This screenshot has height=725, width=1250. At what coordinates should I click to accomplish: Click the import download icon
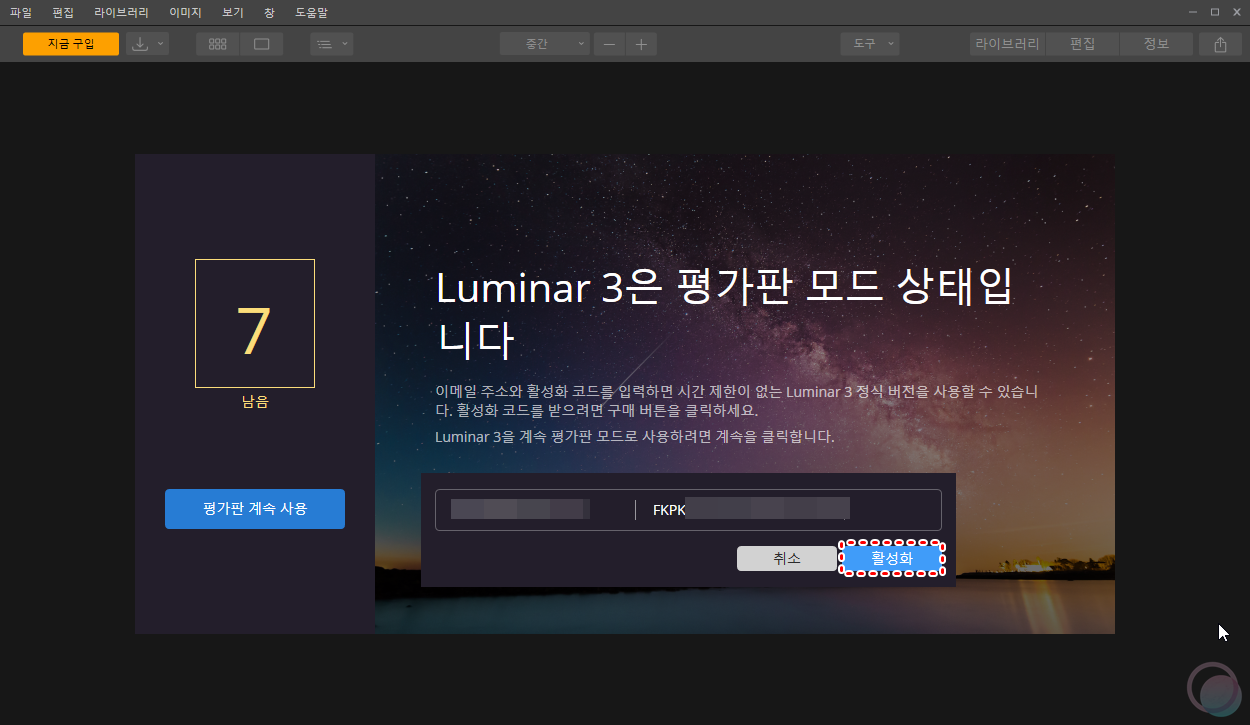(x=140, y=44)
